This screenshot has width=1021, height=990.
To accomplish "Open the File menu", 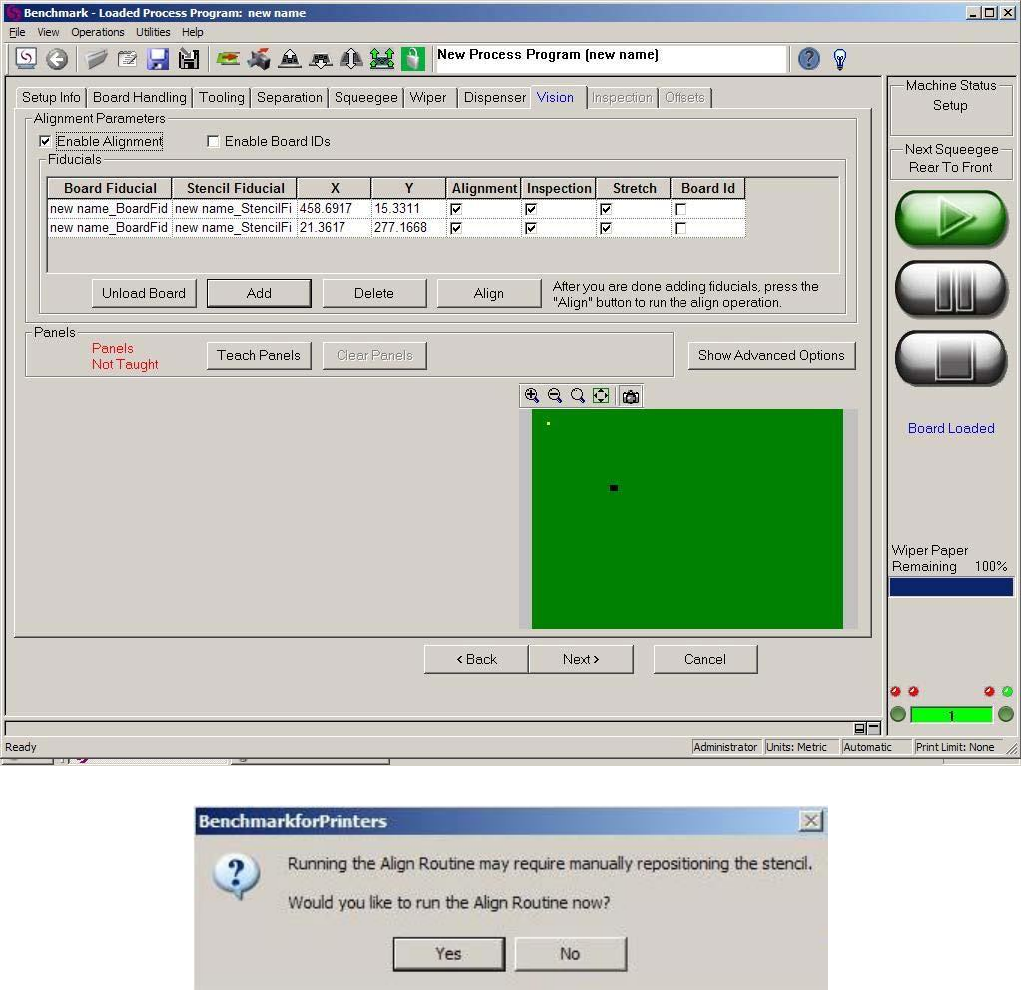I will [17, 32].
